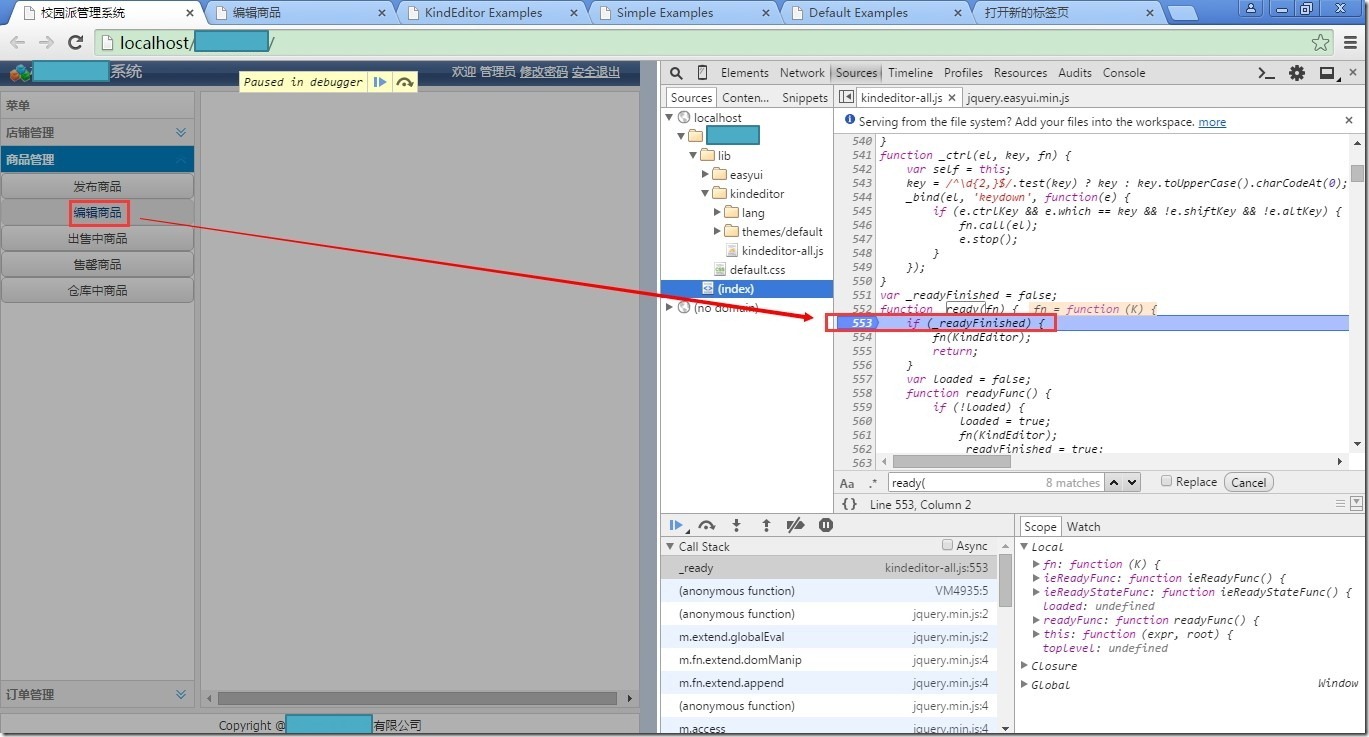Toggle device mode phone icon

(x=702, y=73)
